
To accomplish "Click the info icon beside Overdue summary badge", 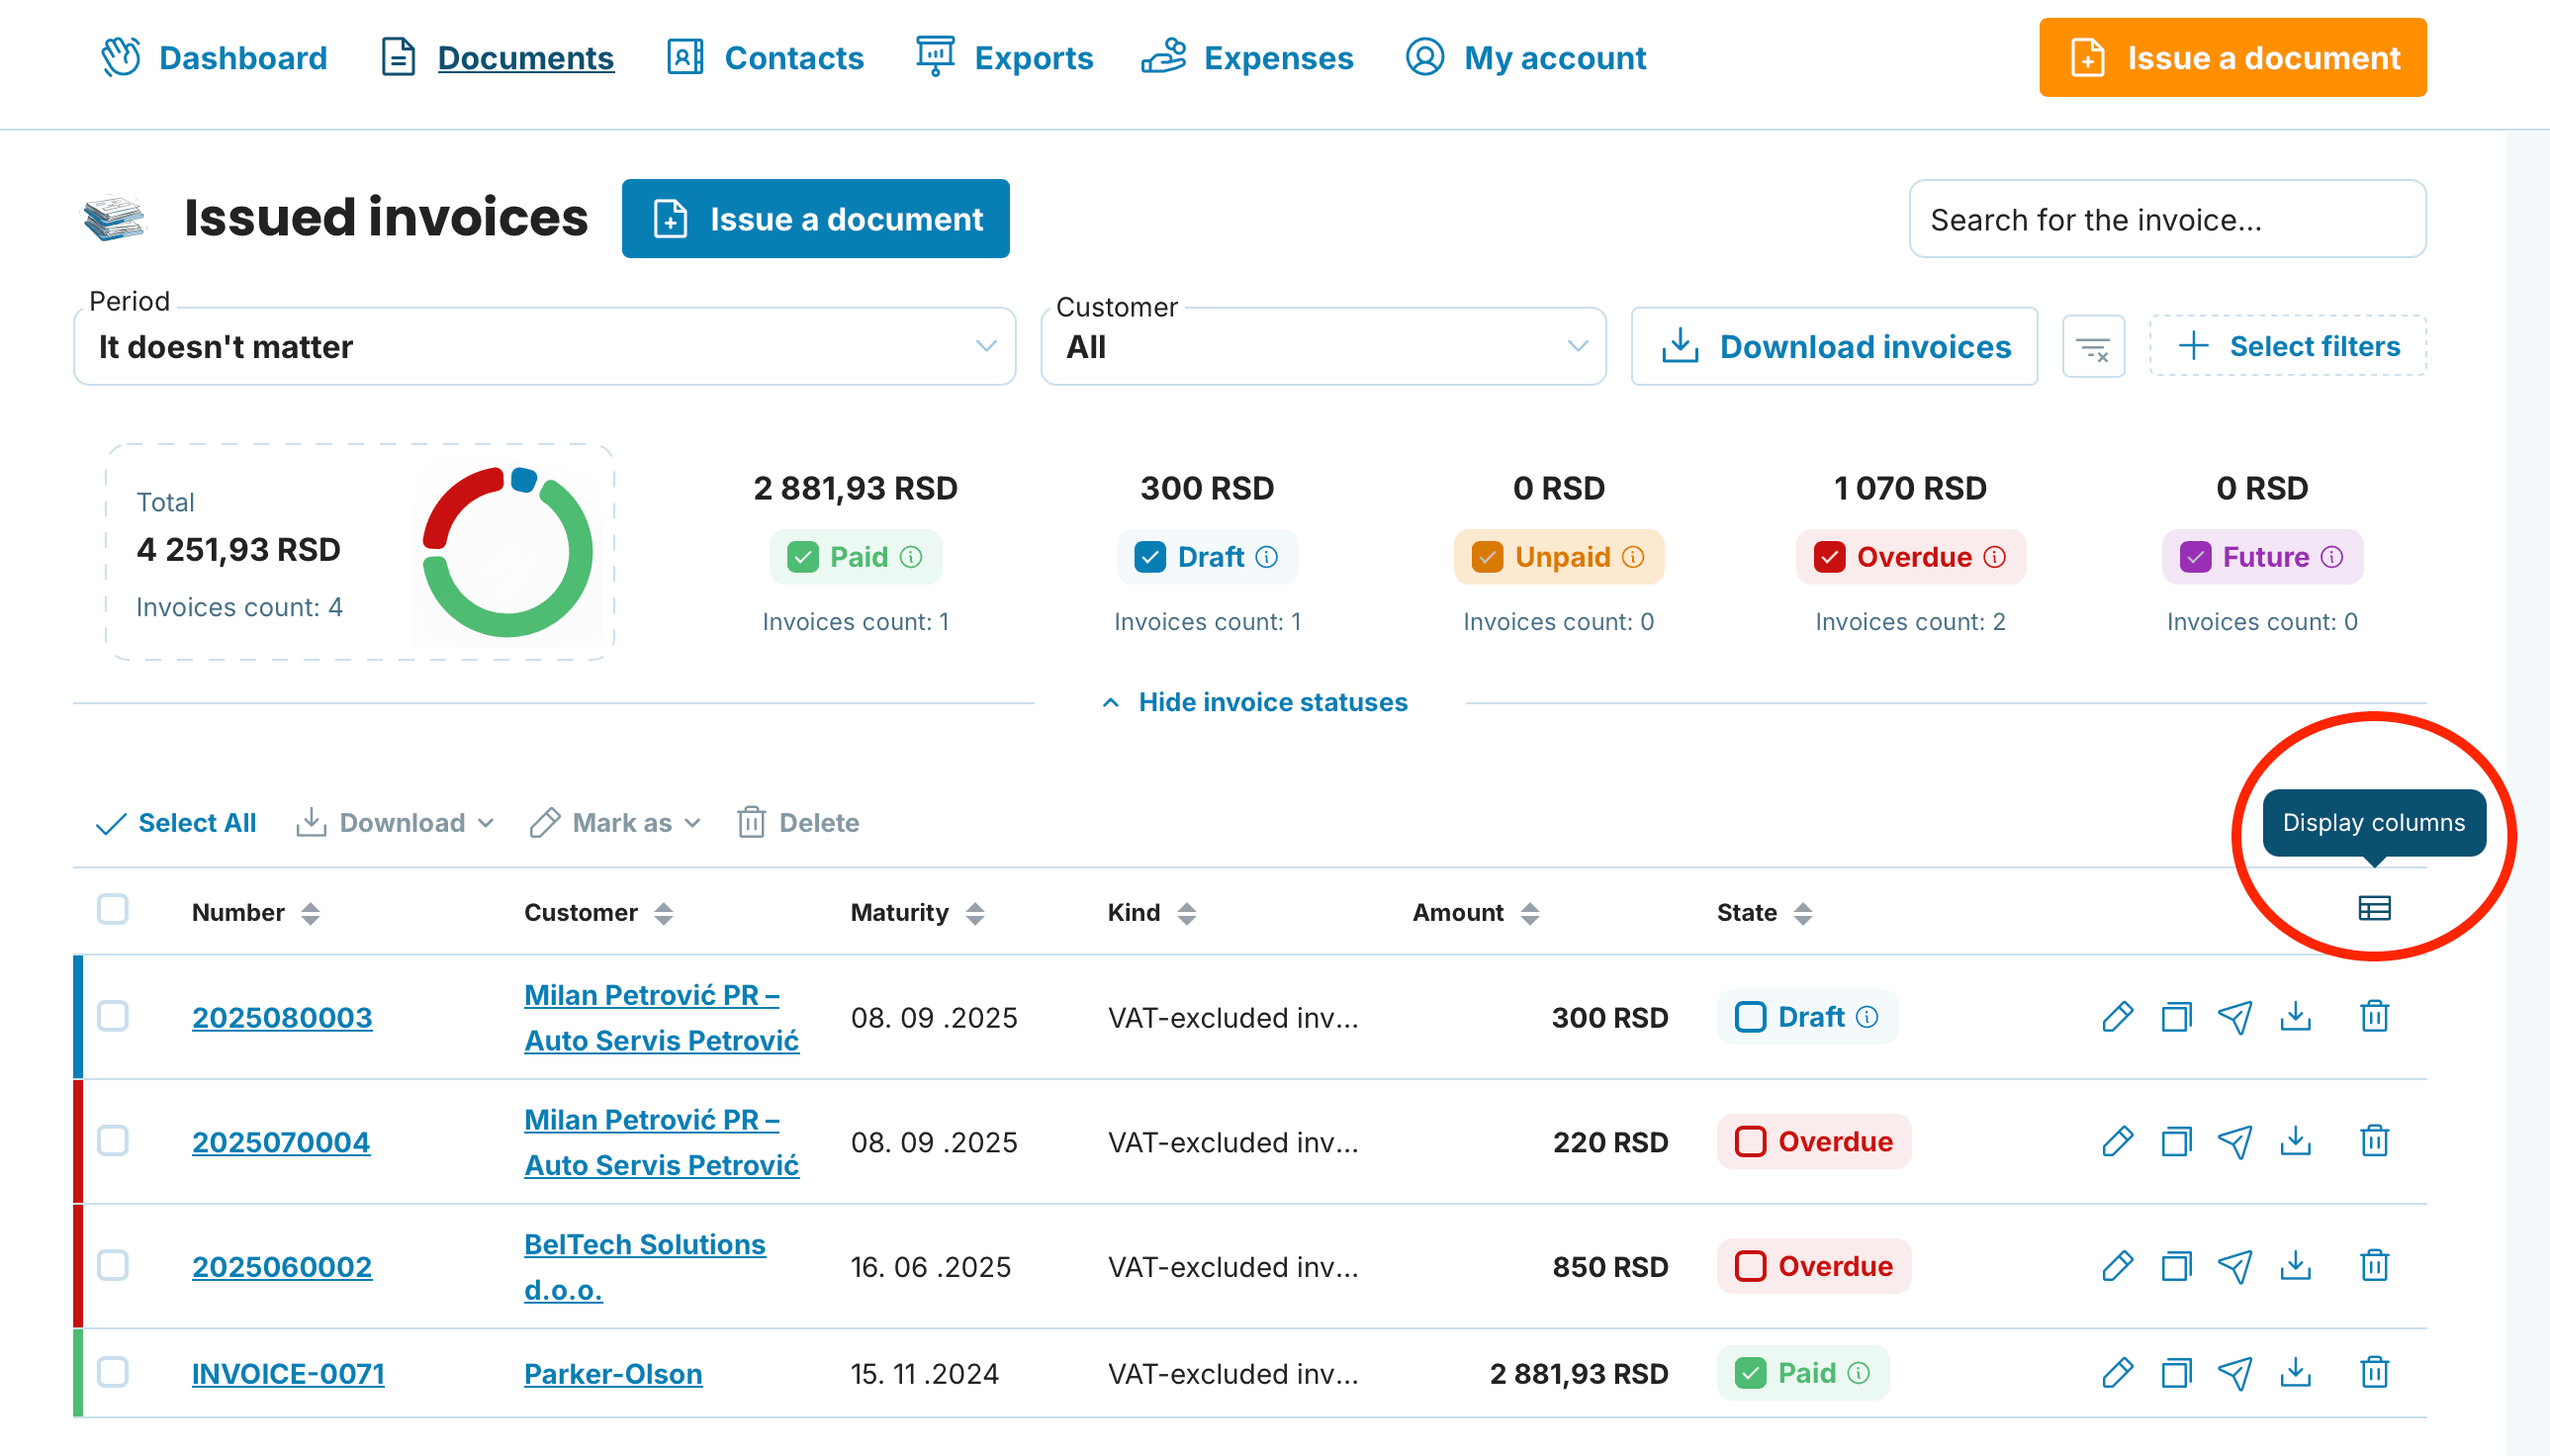I will coord(1994,557).
